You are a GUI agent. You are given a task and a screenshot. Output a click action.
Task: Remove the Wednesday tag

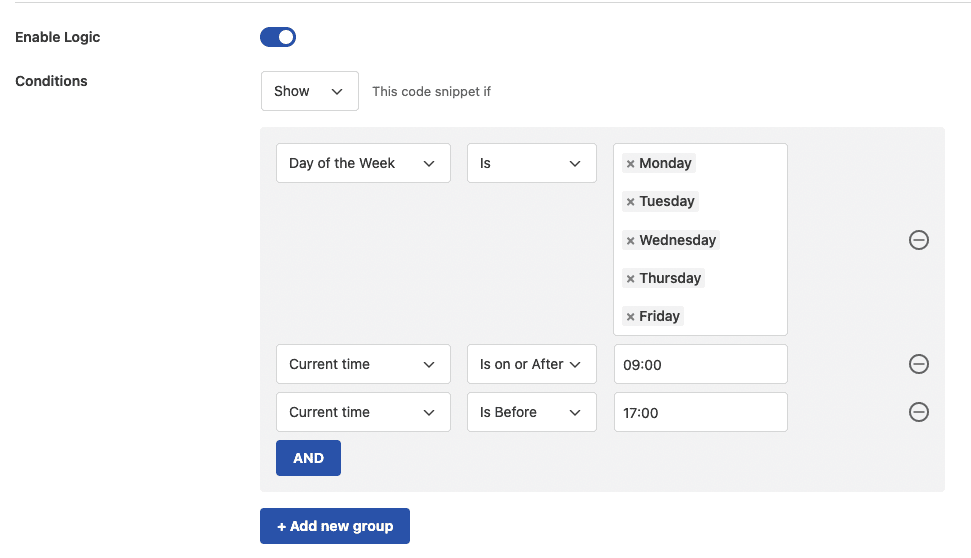pyautogui.click(x=630, y=240)
